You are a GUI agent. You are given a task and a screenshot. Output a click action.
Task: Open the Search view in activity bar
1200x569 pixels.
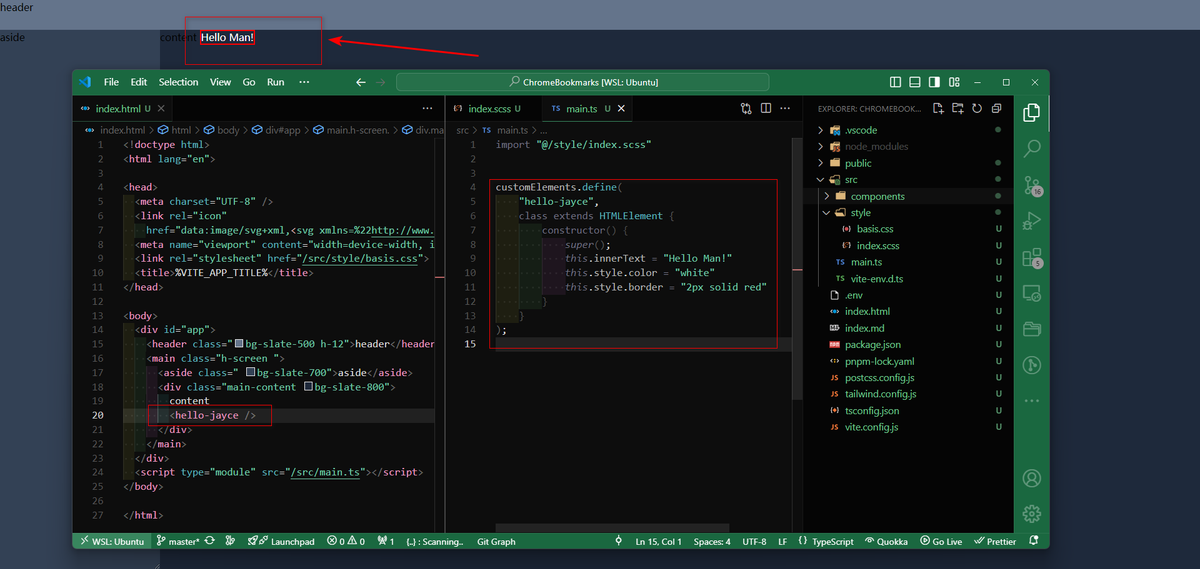tap(1033, 149)
